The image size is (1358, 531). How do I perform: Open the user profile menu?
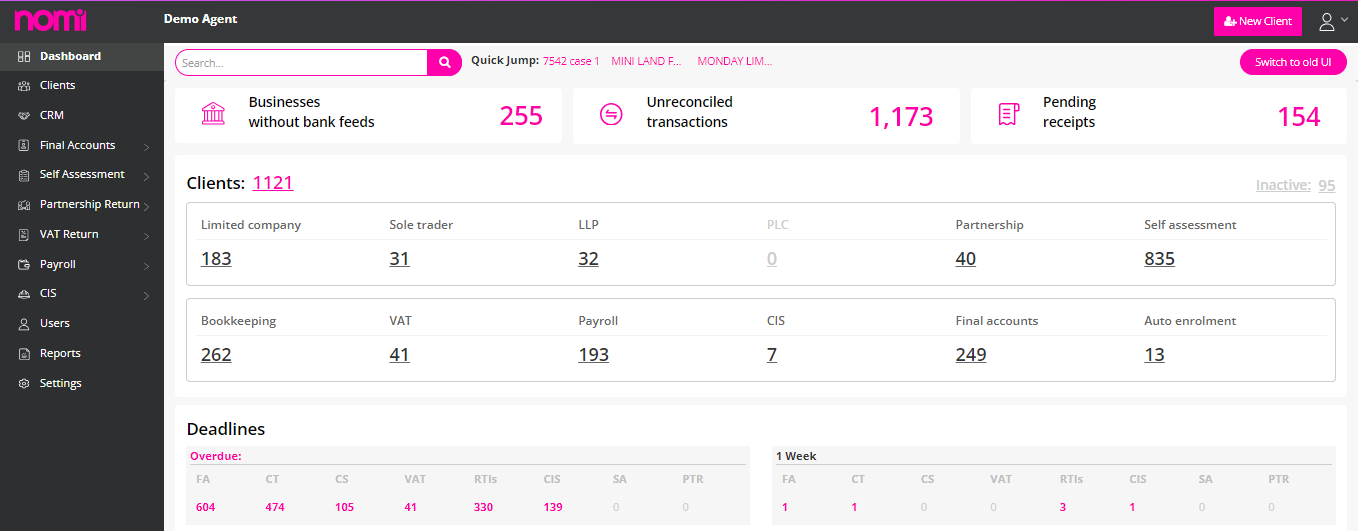click(1333, 21)
